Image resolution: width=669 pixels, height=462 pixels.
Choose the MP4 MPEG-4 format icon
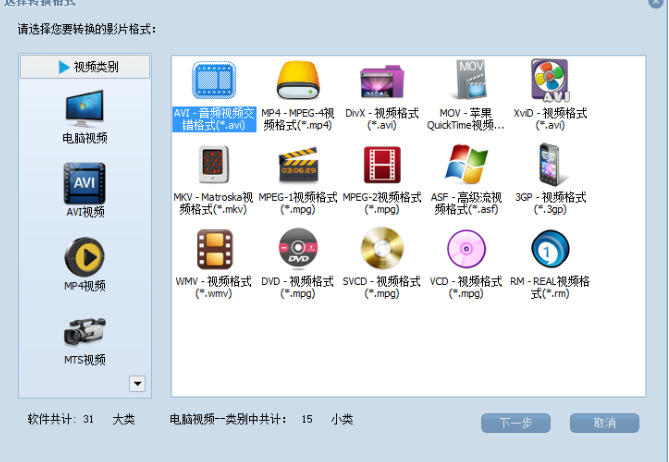(298, 80)
